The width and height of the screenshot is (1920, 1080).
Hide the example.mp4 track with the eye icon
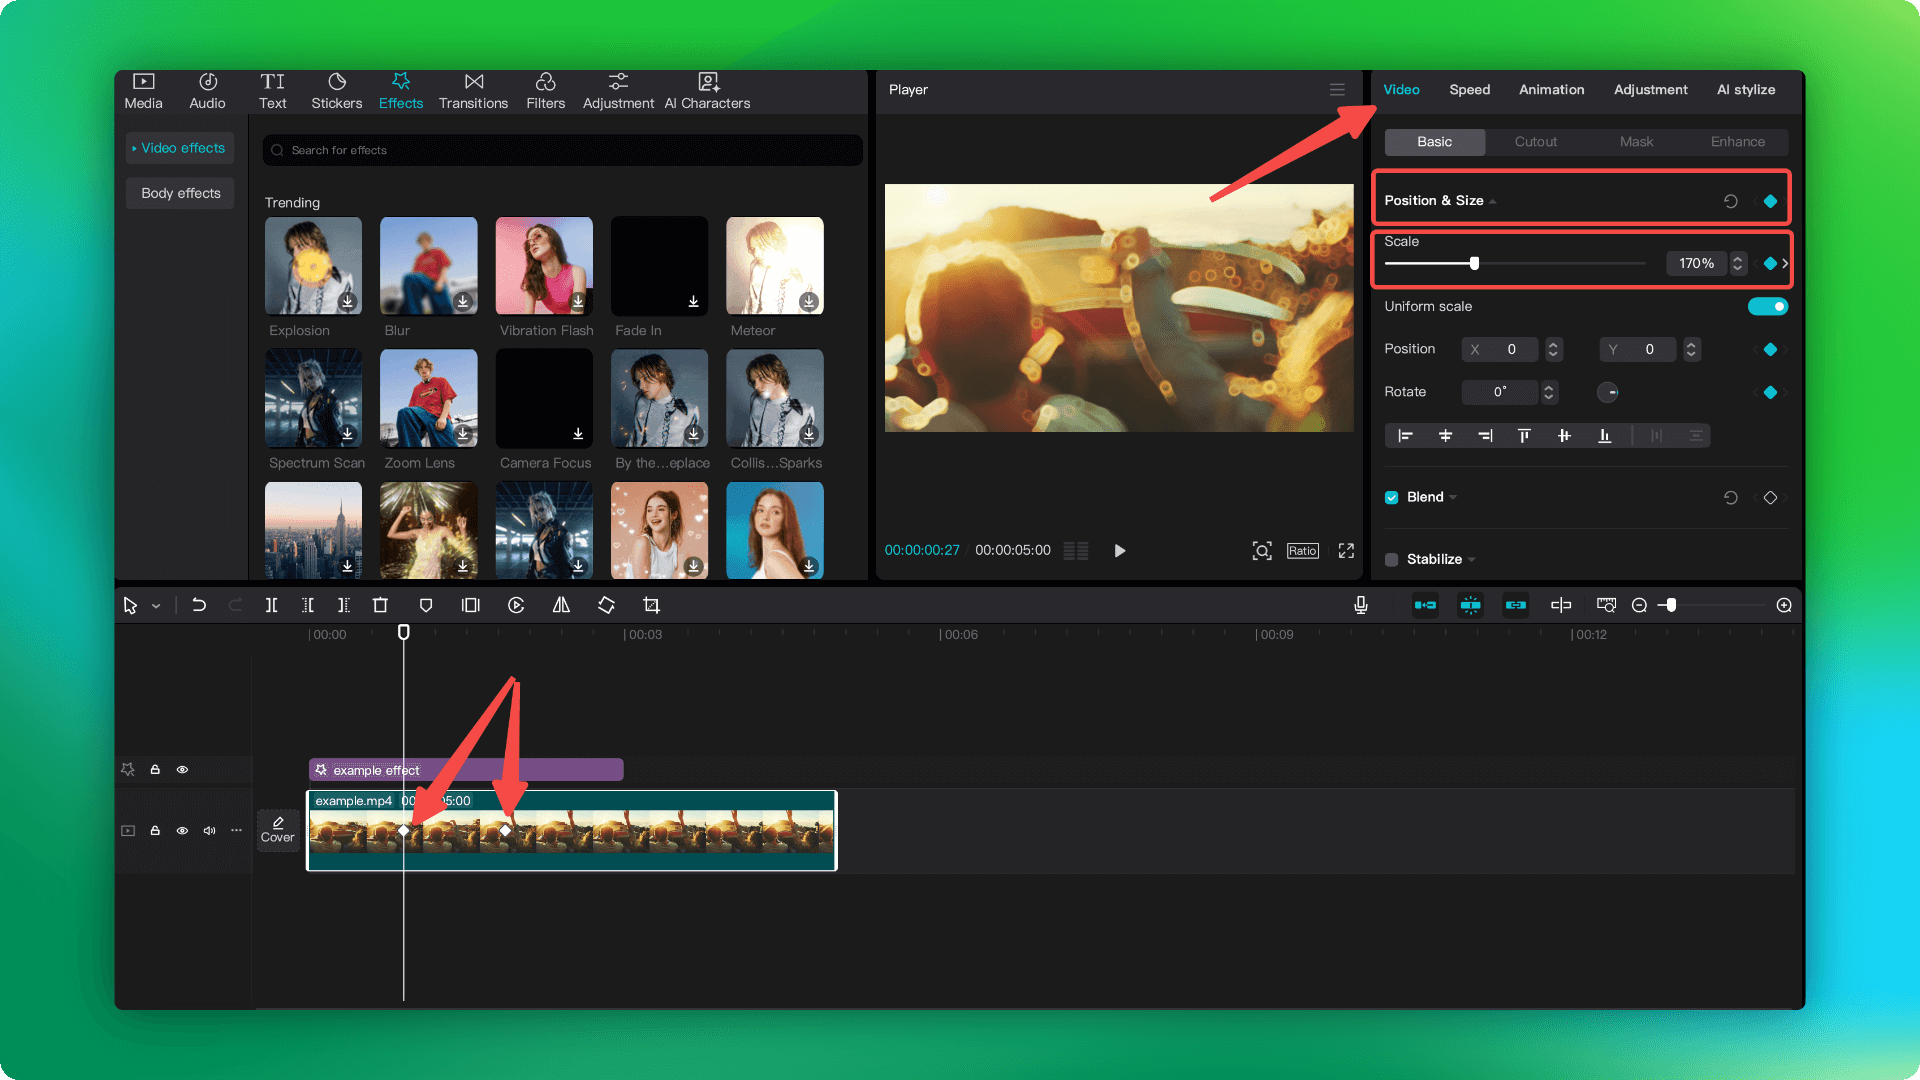click(x=182, y=830)
